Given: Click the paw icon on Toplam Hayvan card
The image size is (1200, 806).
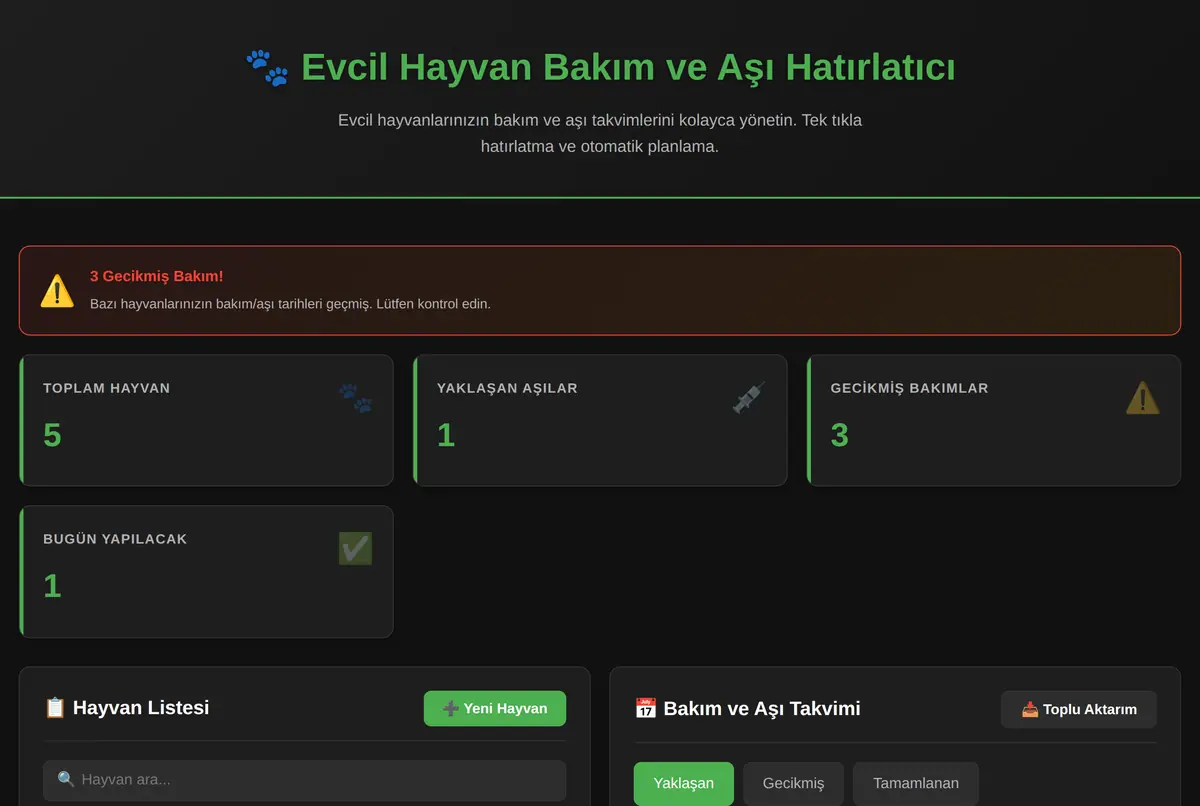Looking at the screenshot, I should click(x=355, y=398).
